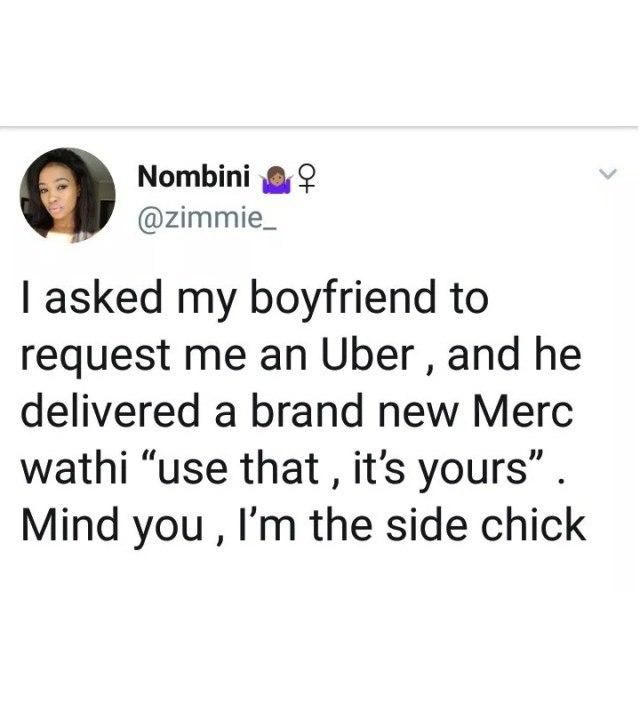Select the word "Uber" in tweet

coord(368,355)
